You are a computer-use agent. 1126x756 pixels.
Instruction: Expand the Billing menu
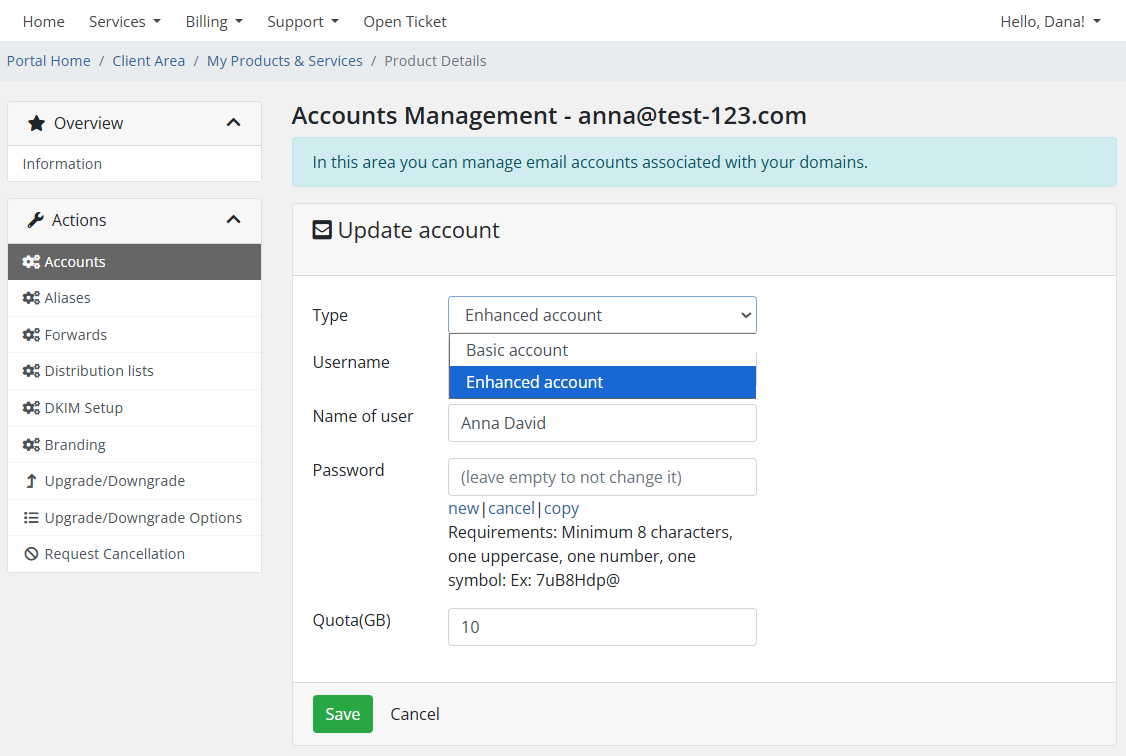pos(214,21)
